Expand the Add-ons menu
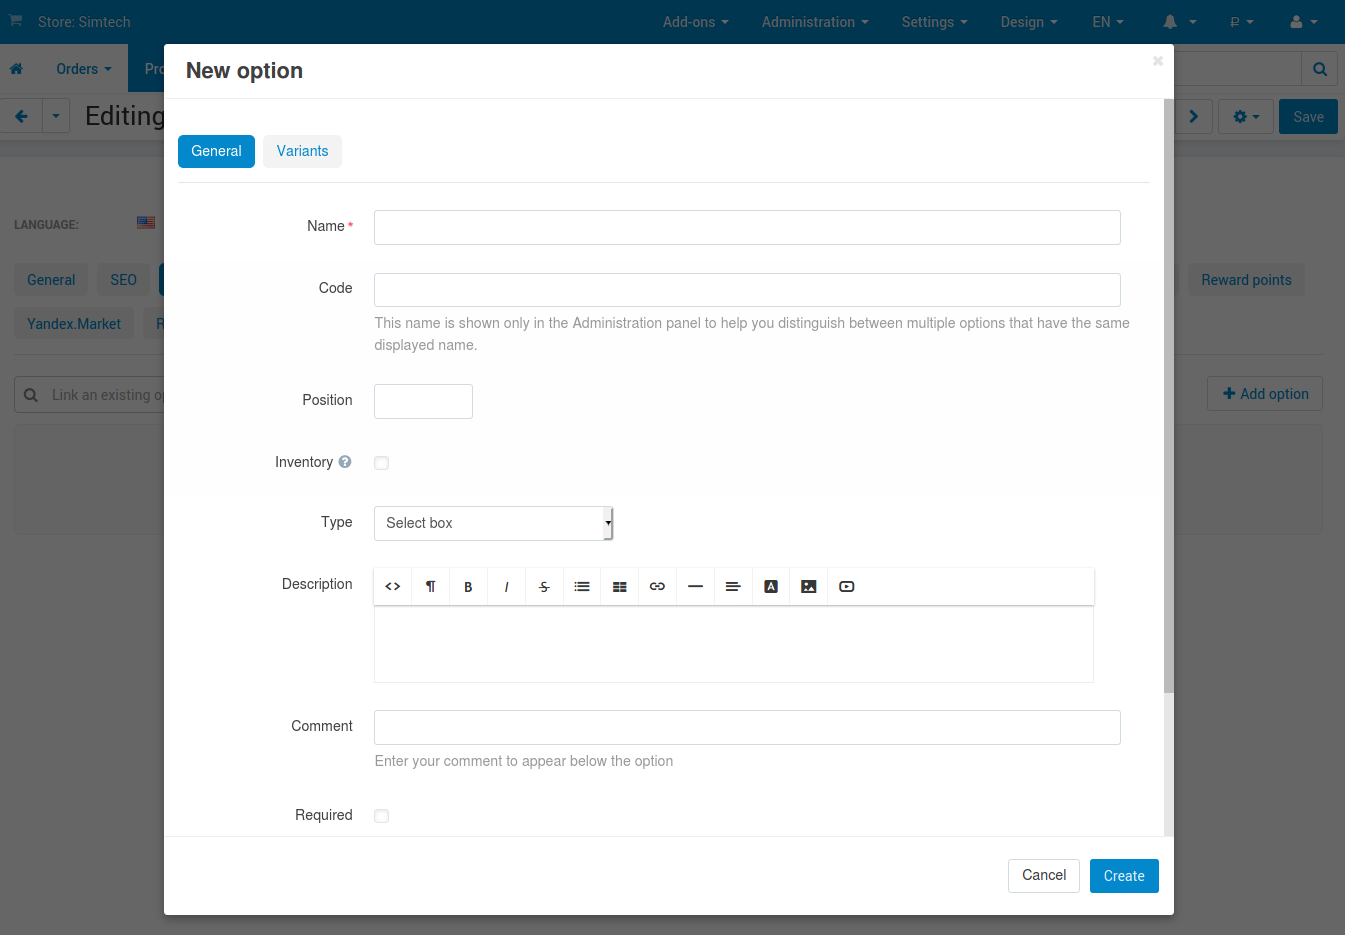This screenshot has width=1345, height=935. [696, 22]
